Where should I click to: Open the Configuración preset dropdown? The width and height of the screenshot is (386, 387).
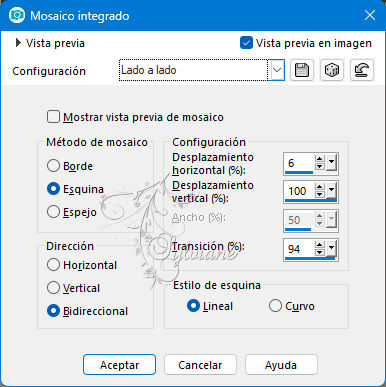(x=277, y=70)
